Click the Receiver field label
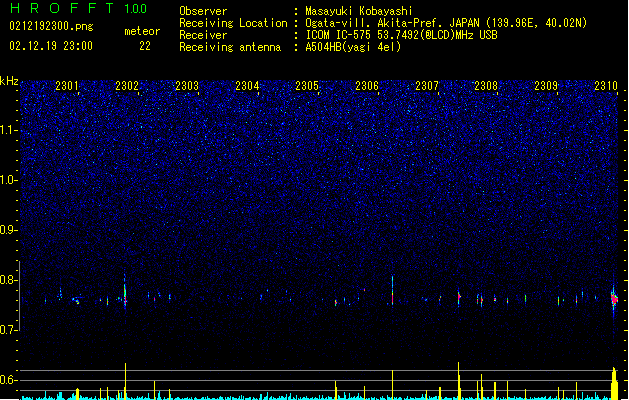 tap(203, 35)
